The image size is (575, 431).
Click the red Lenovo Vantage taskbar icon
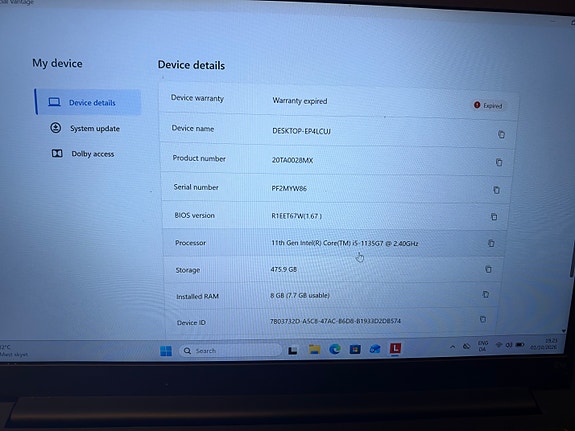point(395,348)
